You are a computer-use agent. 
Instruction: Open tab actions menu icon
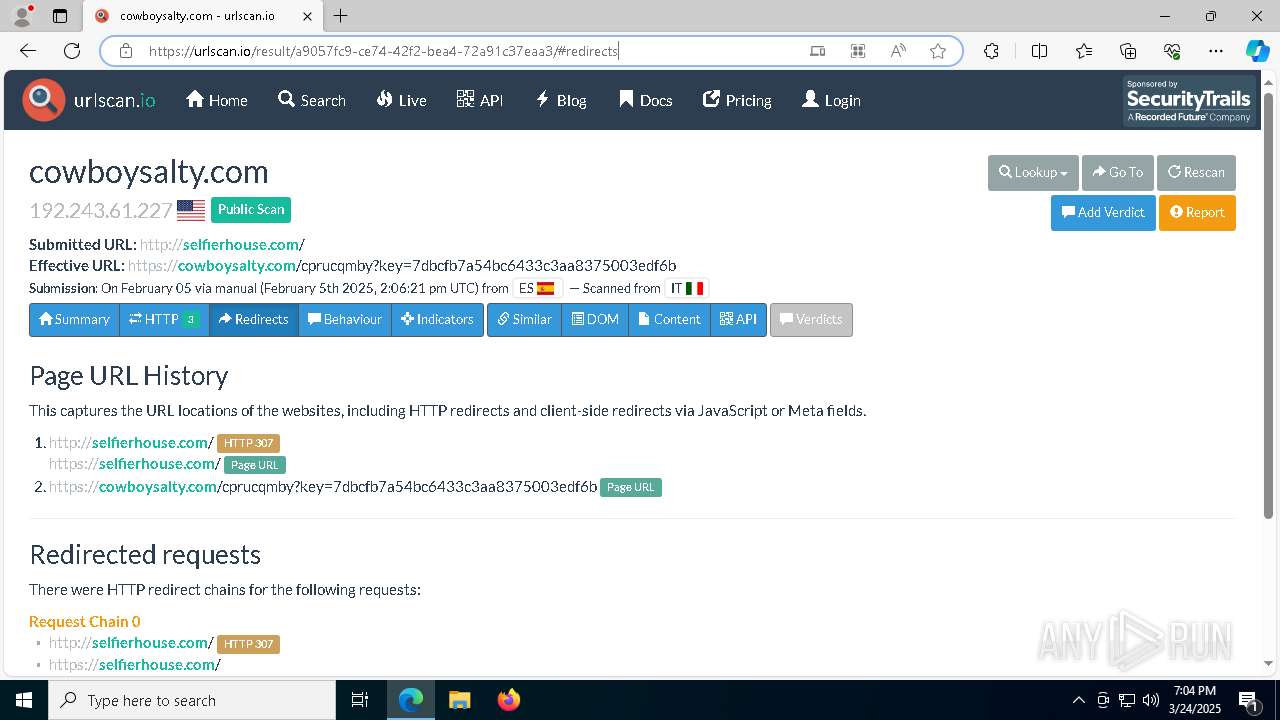[60, 16]
